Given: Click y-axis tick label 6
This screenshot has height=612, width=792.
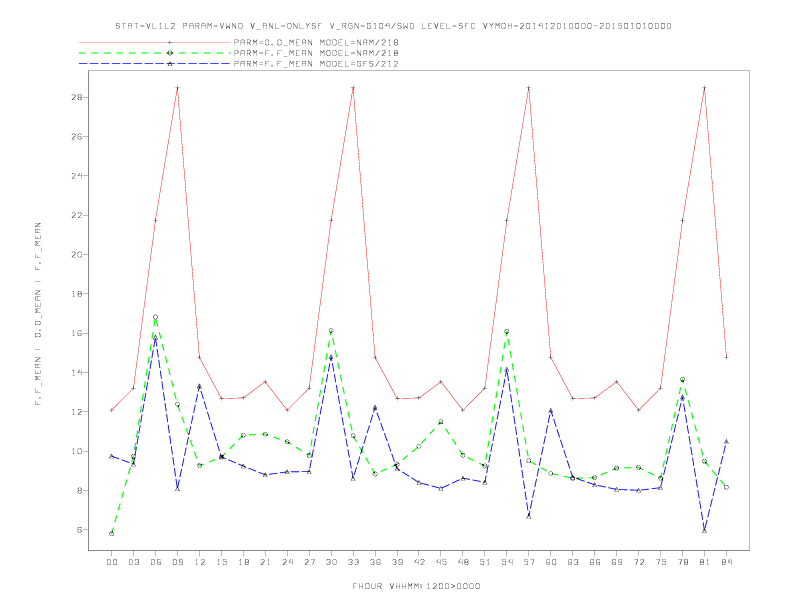Looking at the screenshot, I should tap(79, 530).
